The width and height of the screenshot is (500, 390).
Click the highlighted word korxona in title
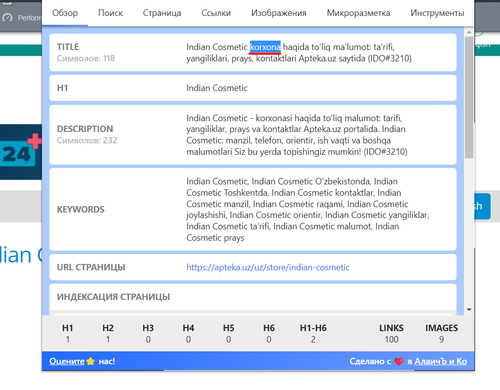[265, 47]
